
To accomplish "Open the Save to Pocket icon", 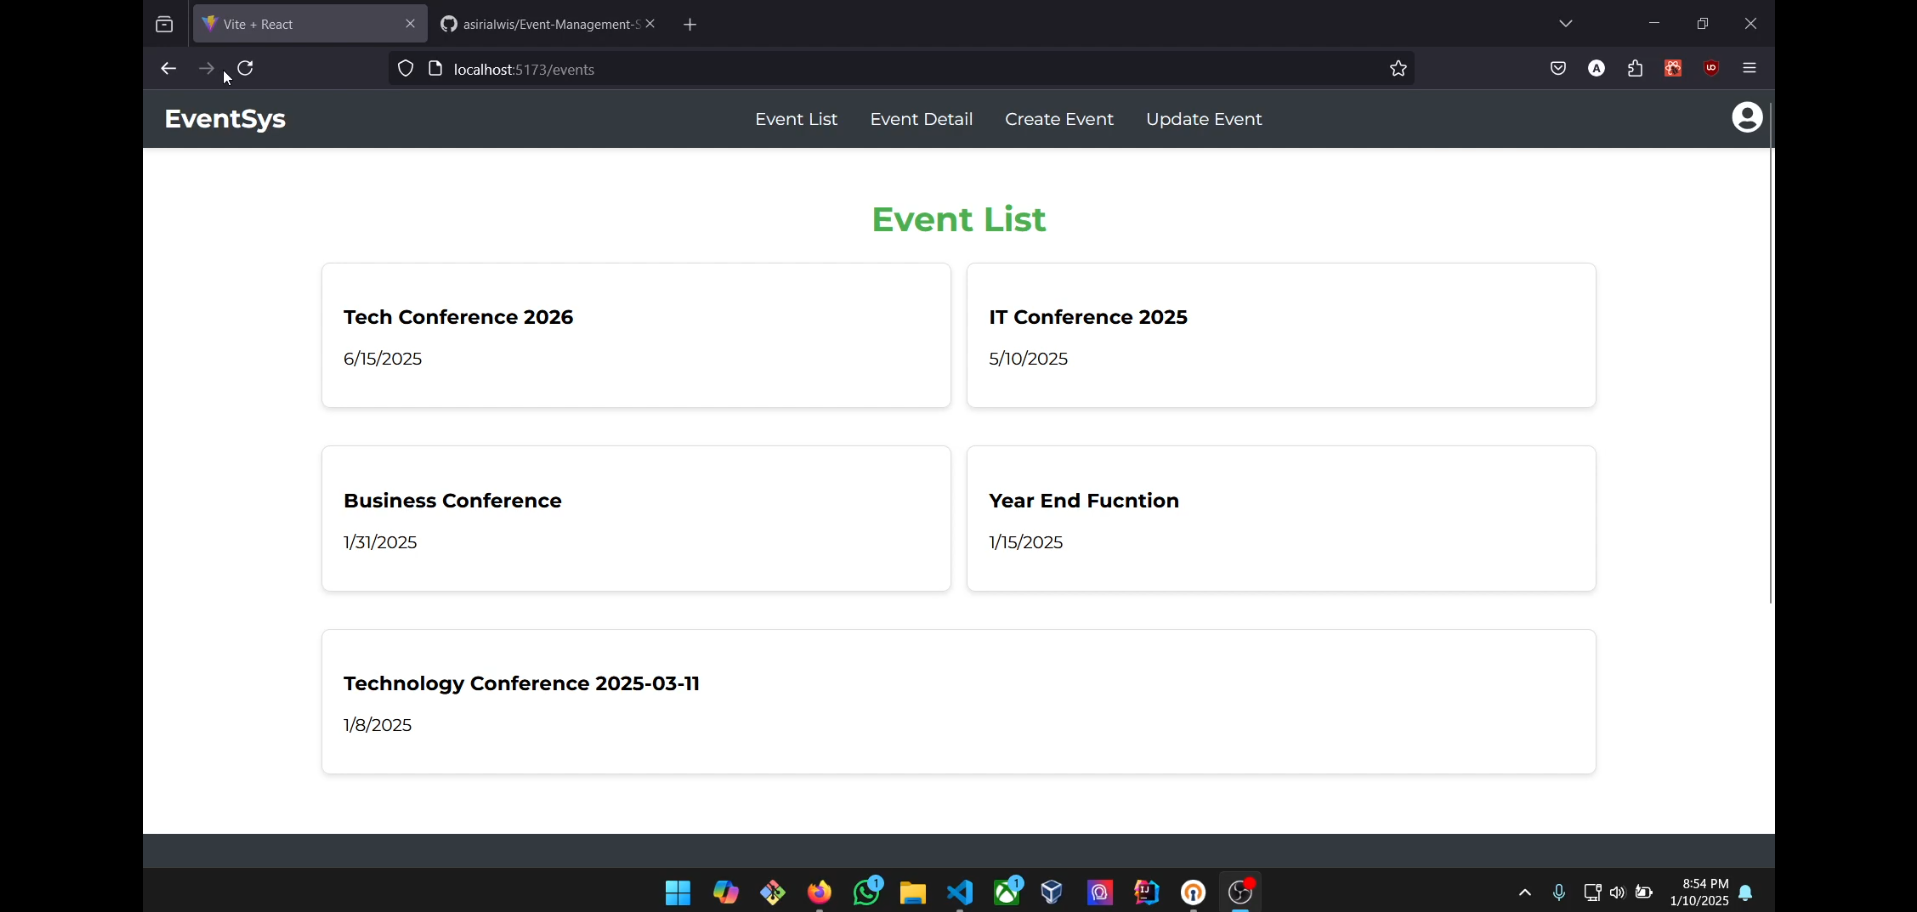I will tap(1558, 69).
